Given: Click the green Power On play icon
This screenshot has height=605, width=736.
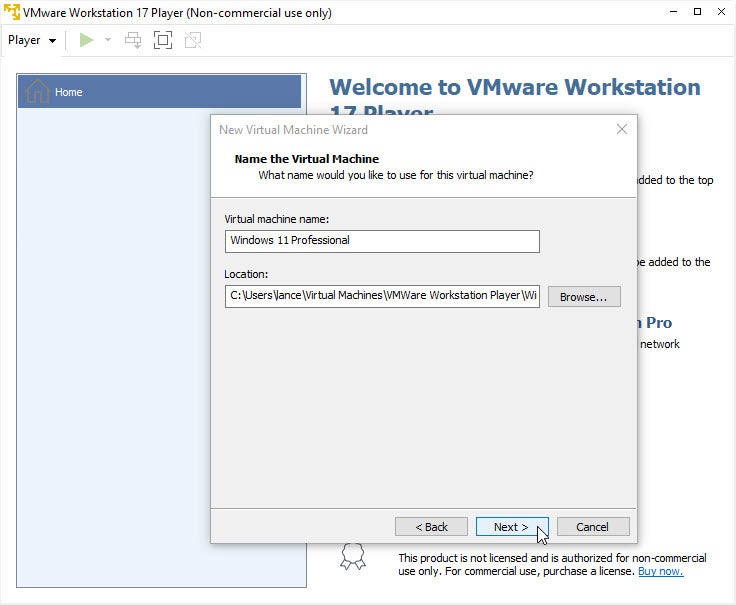Looking at the screenshot, I should point(86,40).
